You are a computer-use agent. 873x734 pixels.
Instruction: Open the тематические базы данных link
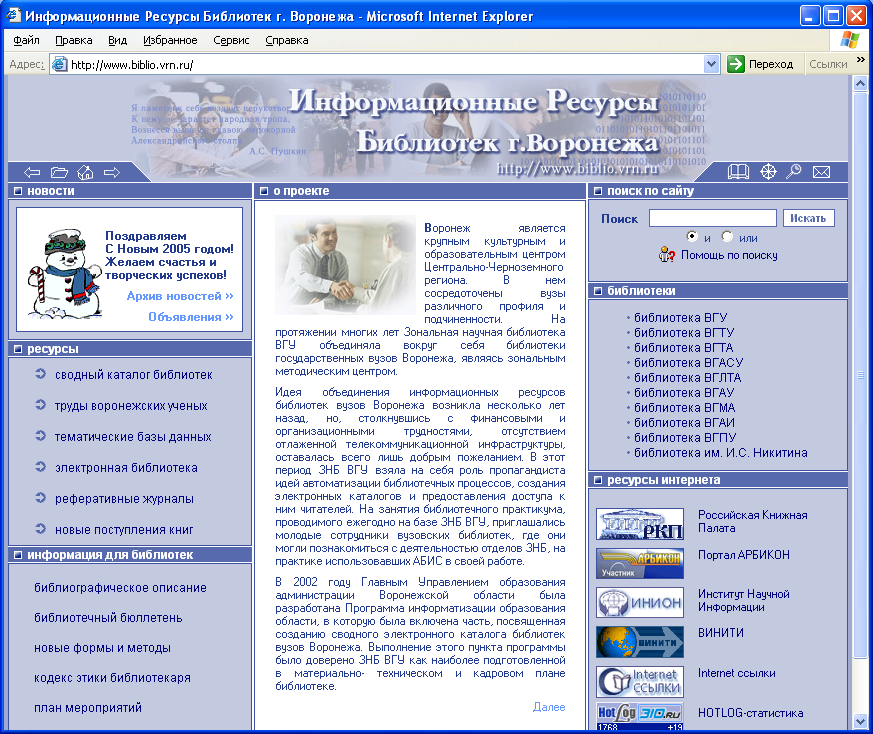pyautogui.click(x=133, y=437)
